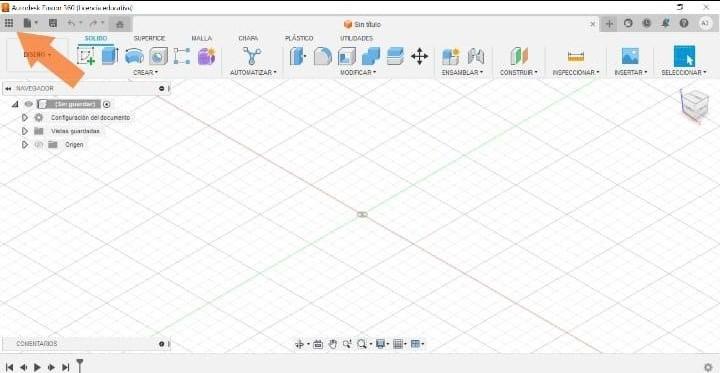The height and width of the screenshot is (373, 720).
Task: Click the Redo arrow icon
Action: 94,23
